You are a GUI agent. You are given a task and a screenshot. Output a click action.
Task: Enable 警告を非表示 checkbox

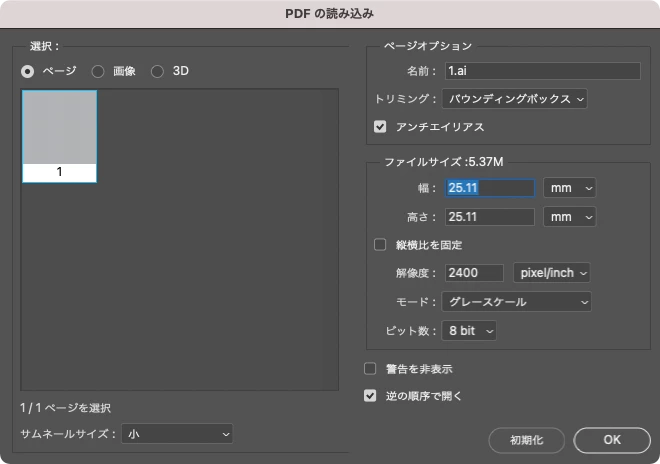[x=370, y=369]
